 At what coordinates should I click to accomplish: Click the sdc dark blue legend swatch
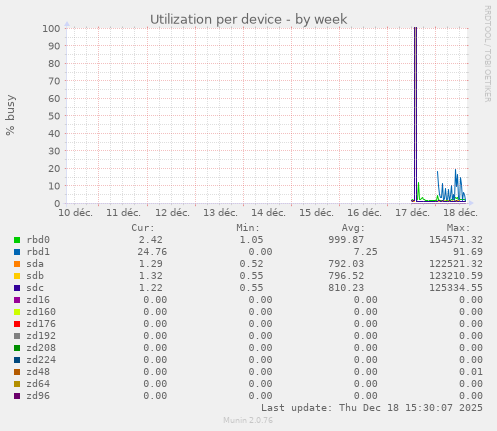coord(17,288)
